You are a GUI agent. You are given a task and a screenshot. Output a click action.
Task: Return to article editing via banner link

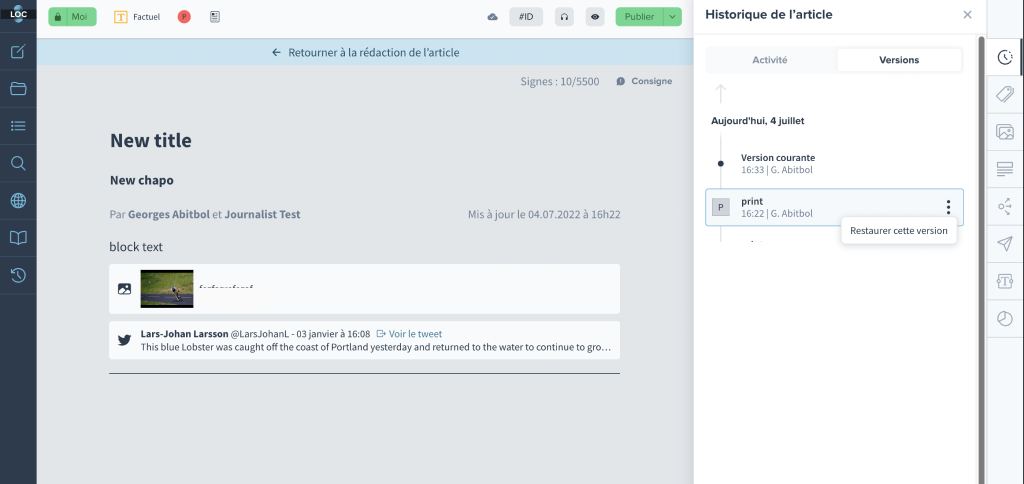pyautogui.click(x=366, y=52)
